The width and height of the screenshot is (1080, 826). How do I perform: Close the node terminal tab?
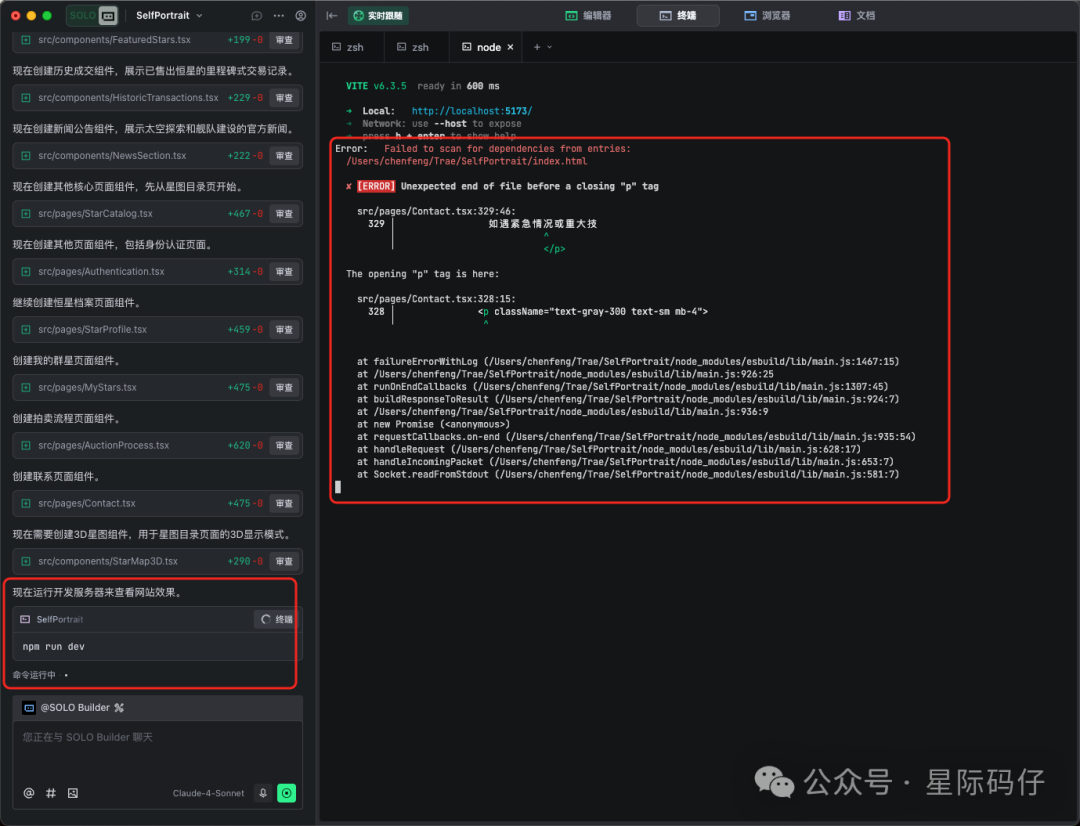click(x=509, y=46)
